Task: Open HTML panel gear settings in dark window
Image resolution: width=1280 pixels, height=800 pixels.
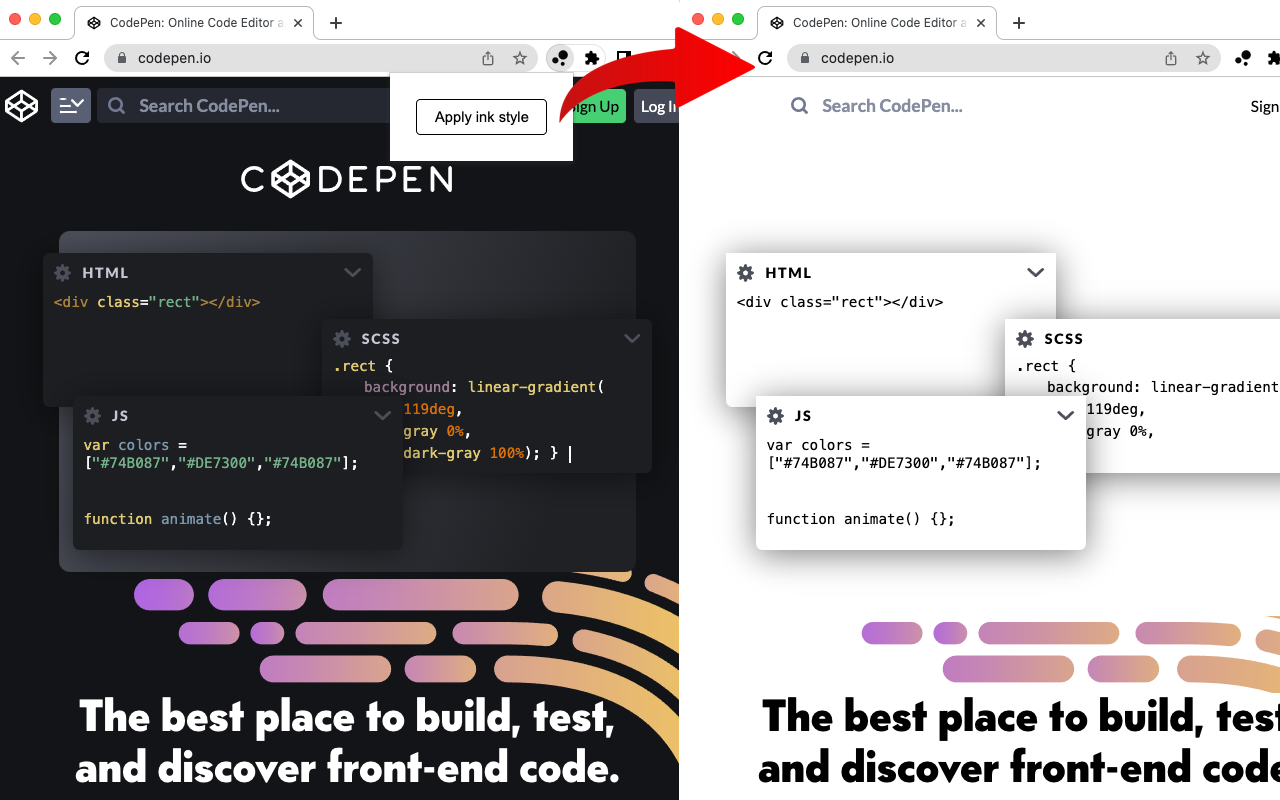Action: pos(63,273)
